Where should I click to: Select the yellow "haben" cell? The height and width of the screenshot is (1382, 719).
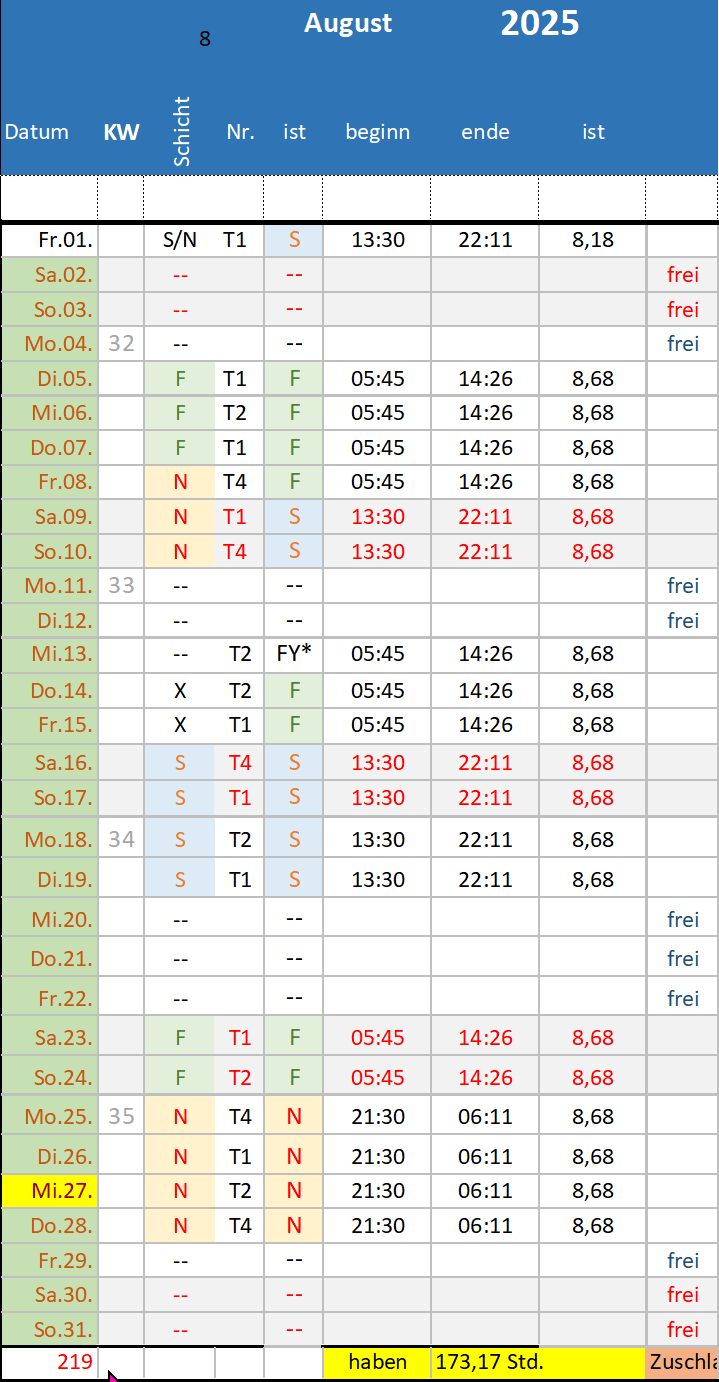click(x=377, y=1361)
